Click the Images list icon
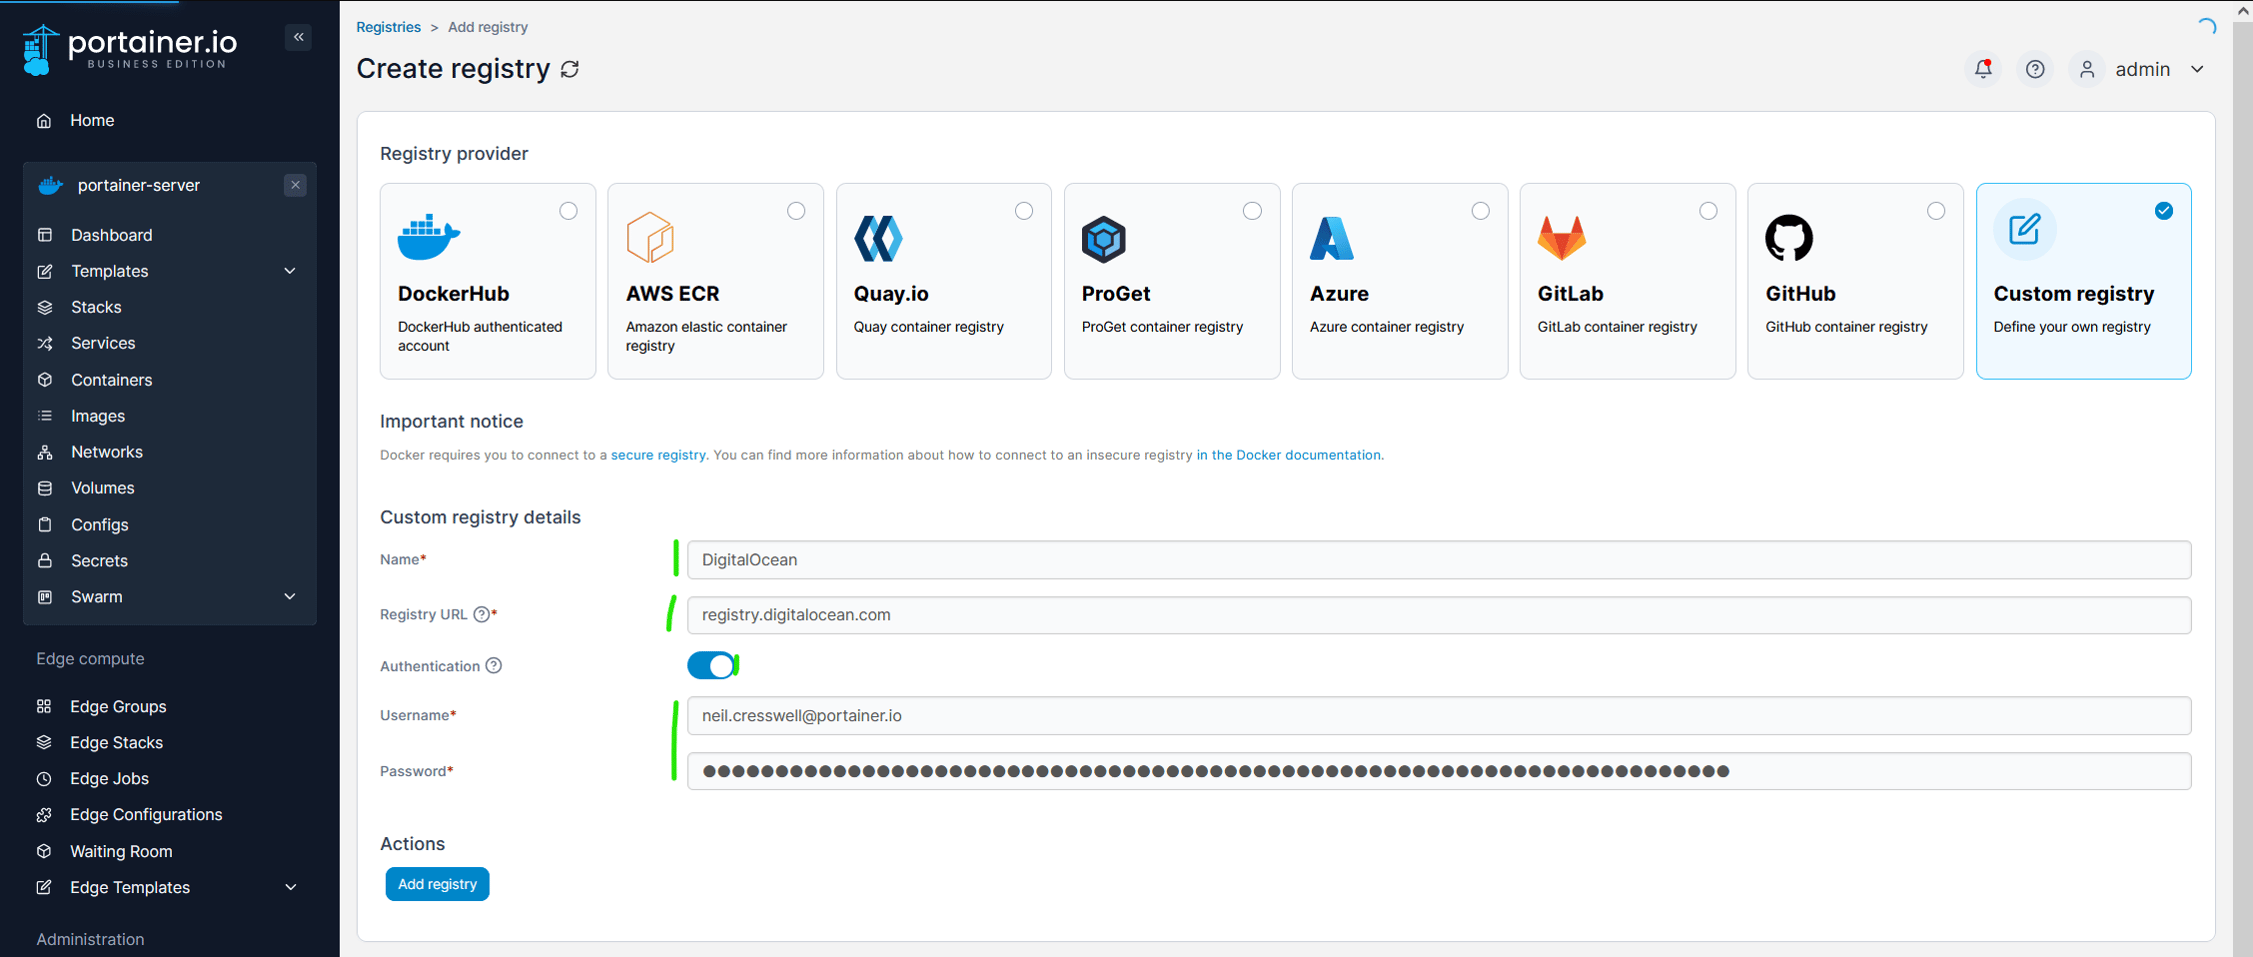2253x957 pixels. coord(45,416)
